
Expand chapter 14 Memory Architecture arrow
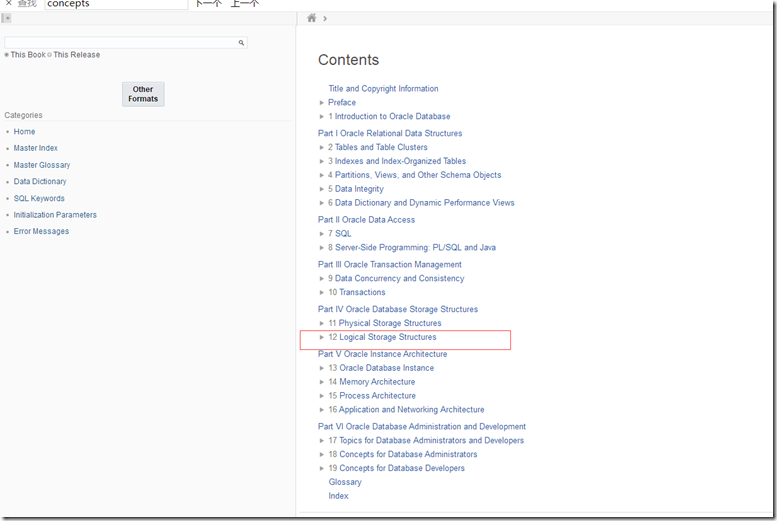[x=322, y=382]
